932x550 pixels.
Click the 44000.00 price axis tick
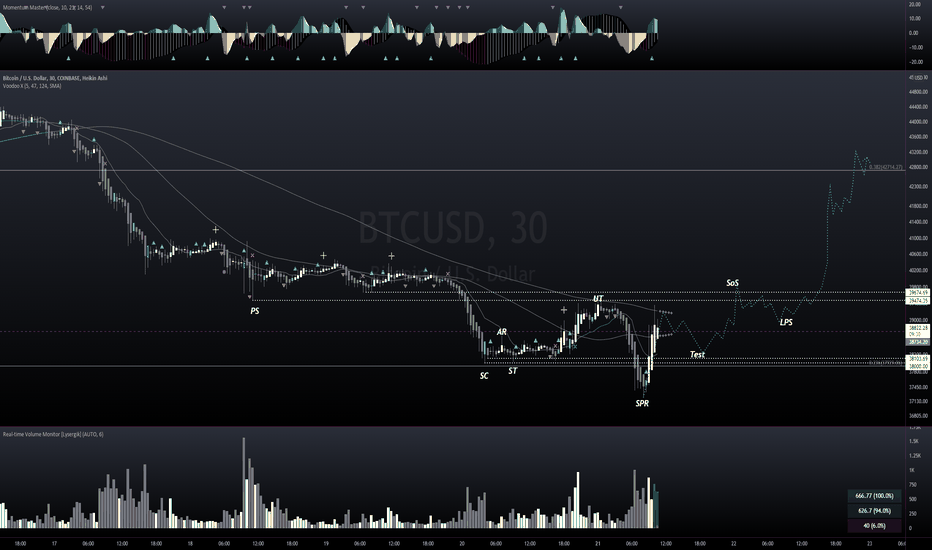(918, 122)
